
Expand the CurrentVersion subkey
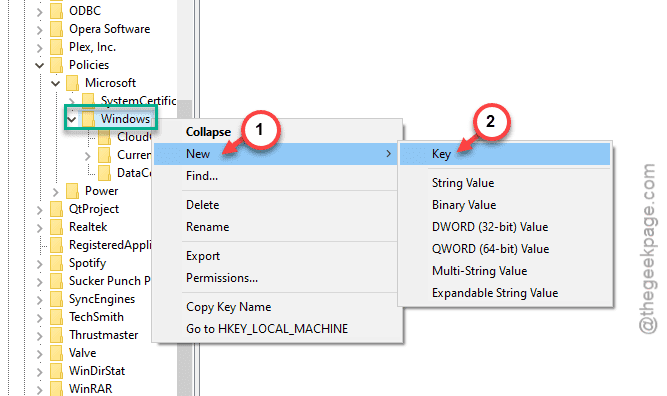point(88,156)
